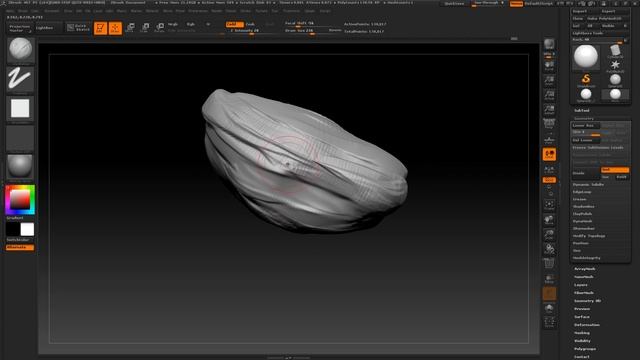Toggle the Mrgb button
Image resolution: width=640 pixels, height=360 pixels.
coord(173,24)
